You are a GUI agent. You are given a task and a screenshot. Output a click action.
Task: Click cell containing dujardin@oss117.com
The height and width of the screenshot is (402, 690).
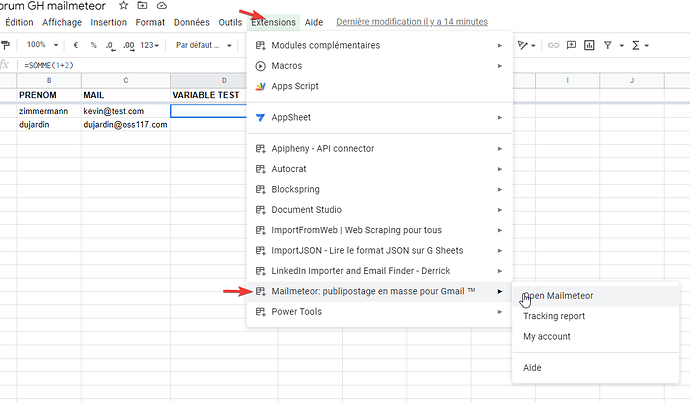point(126,125)
